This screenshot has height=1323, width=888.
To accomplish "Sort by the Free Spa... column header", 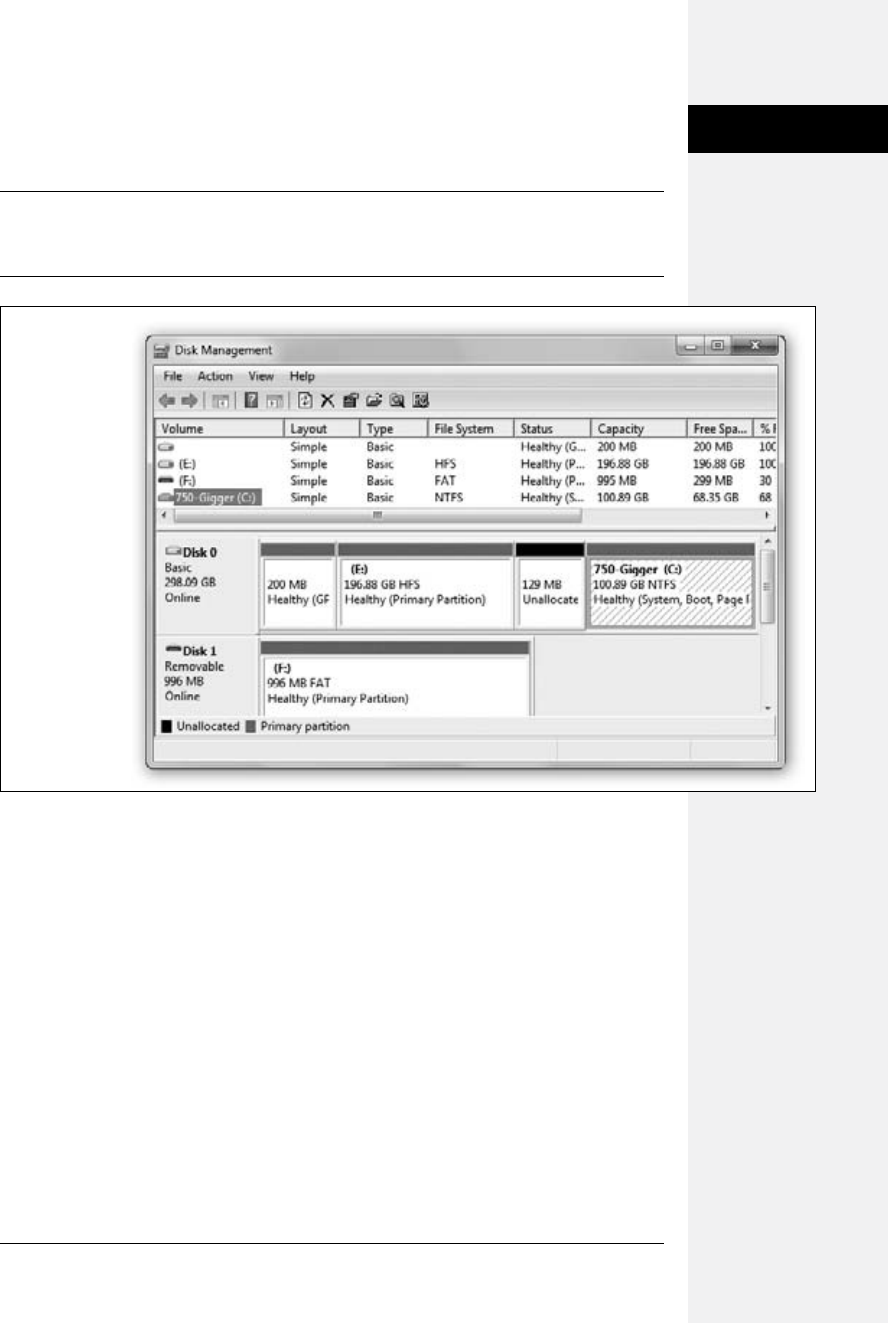I will click(720, 429).
